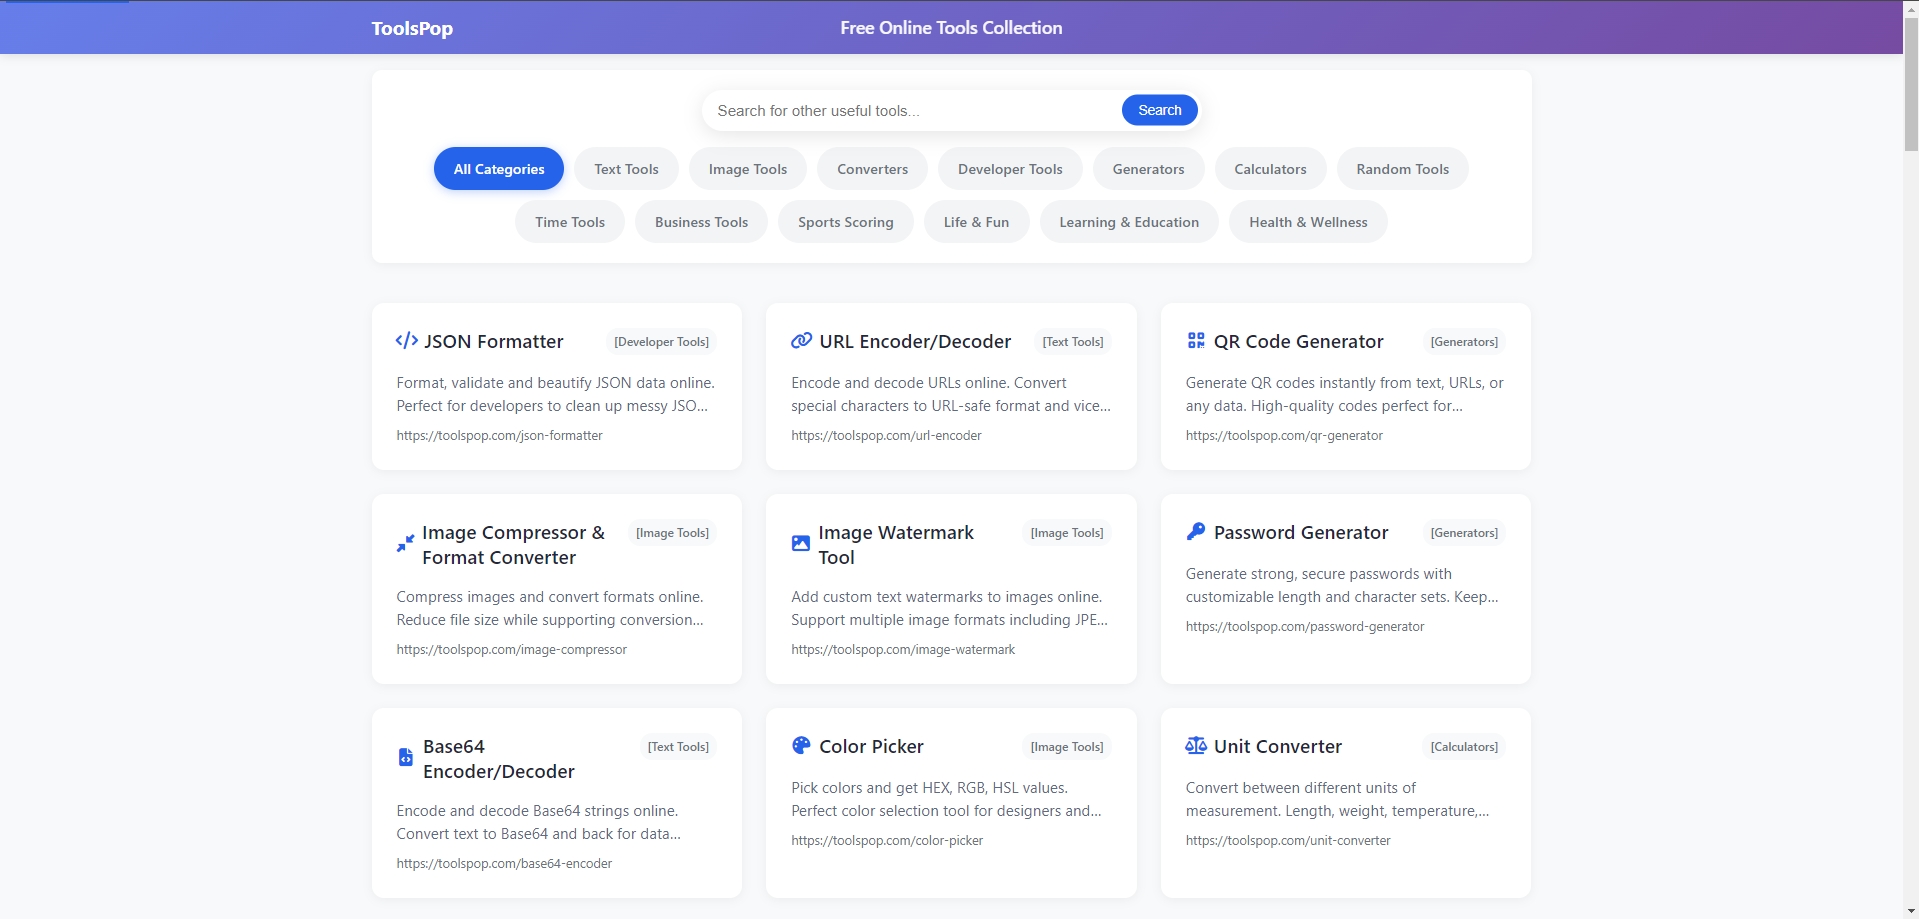Click the [Calculators] tag on Unit Converter
The height and width of the screenshot is (919, 1919).
click(1463, 747)
